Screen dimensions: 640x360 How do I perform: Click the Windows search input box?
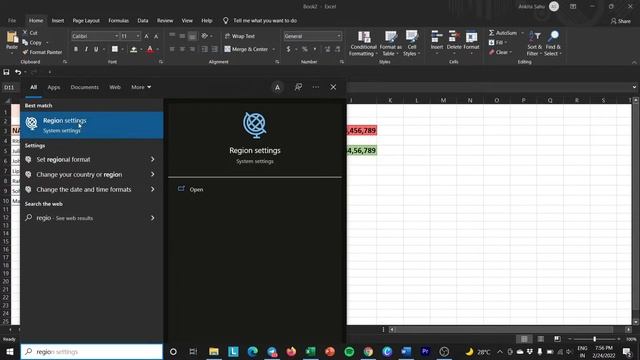(92, 351)
